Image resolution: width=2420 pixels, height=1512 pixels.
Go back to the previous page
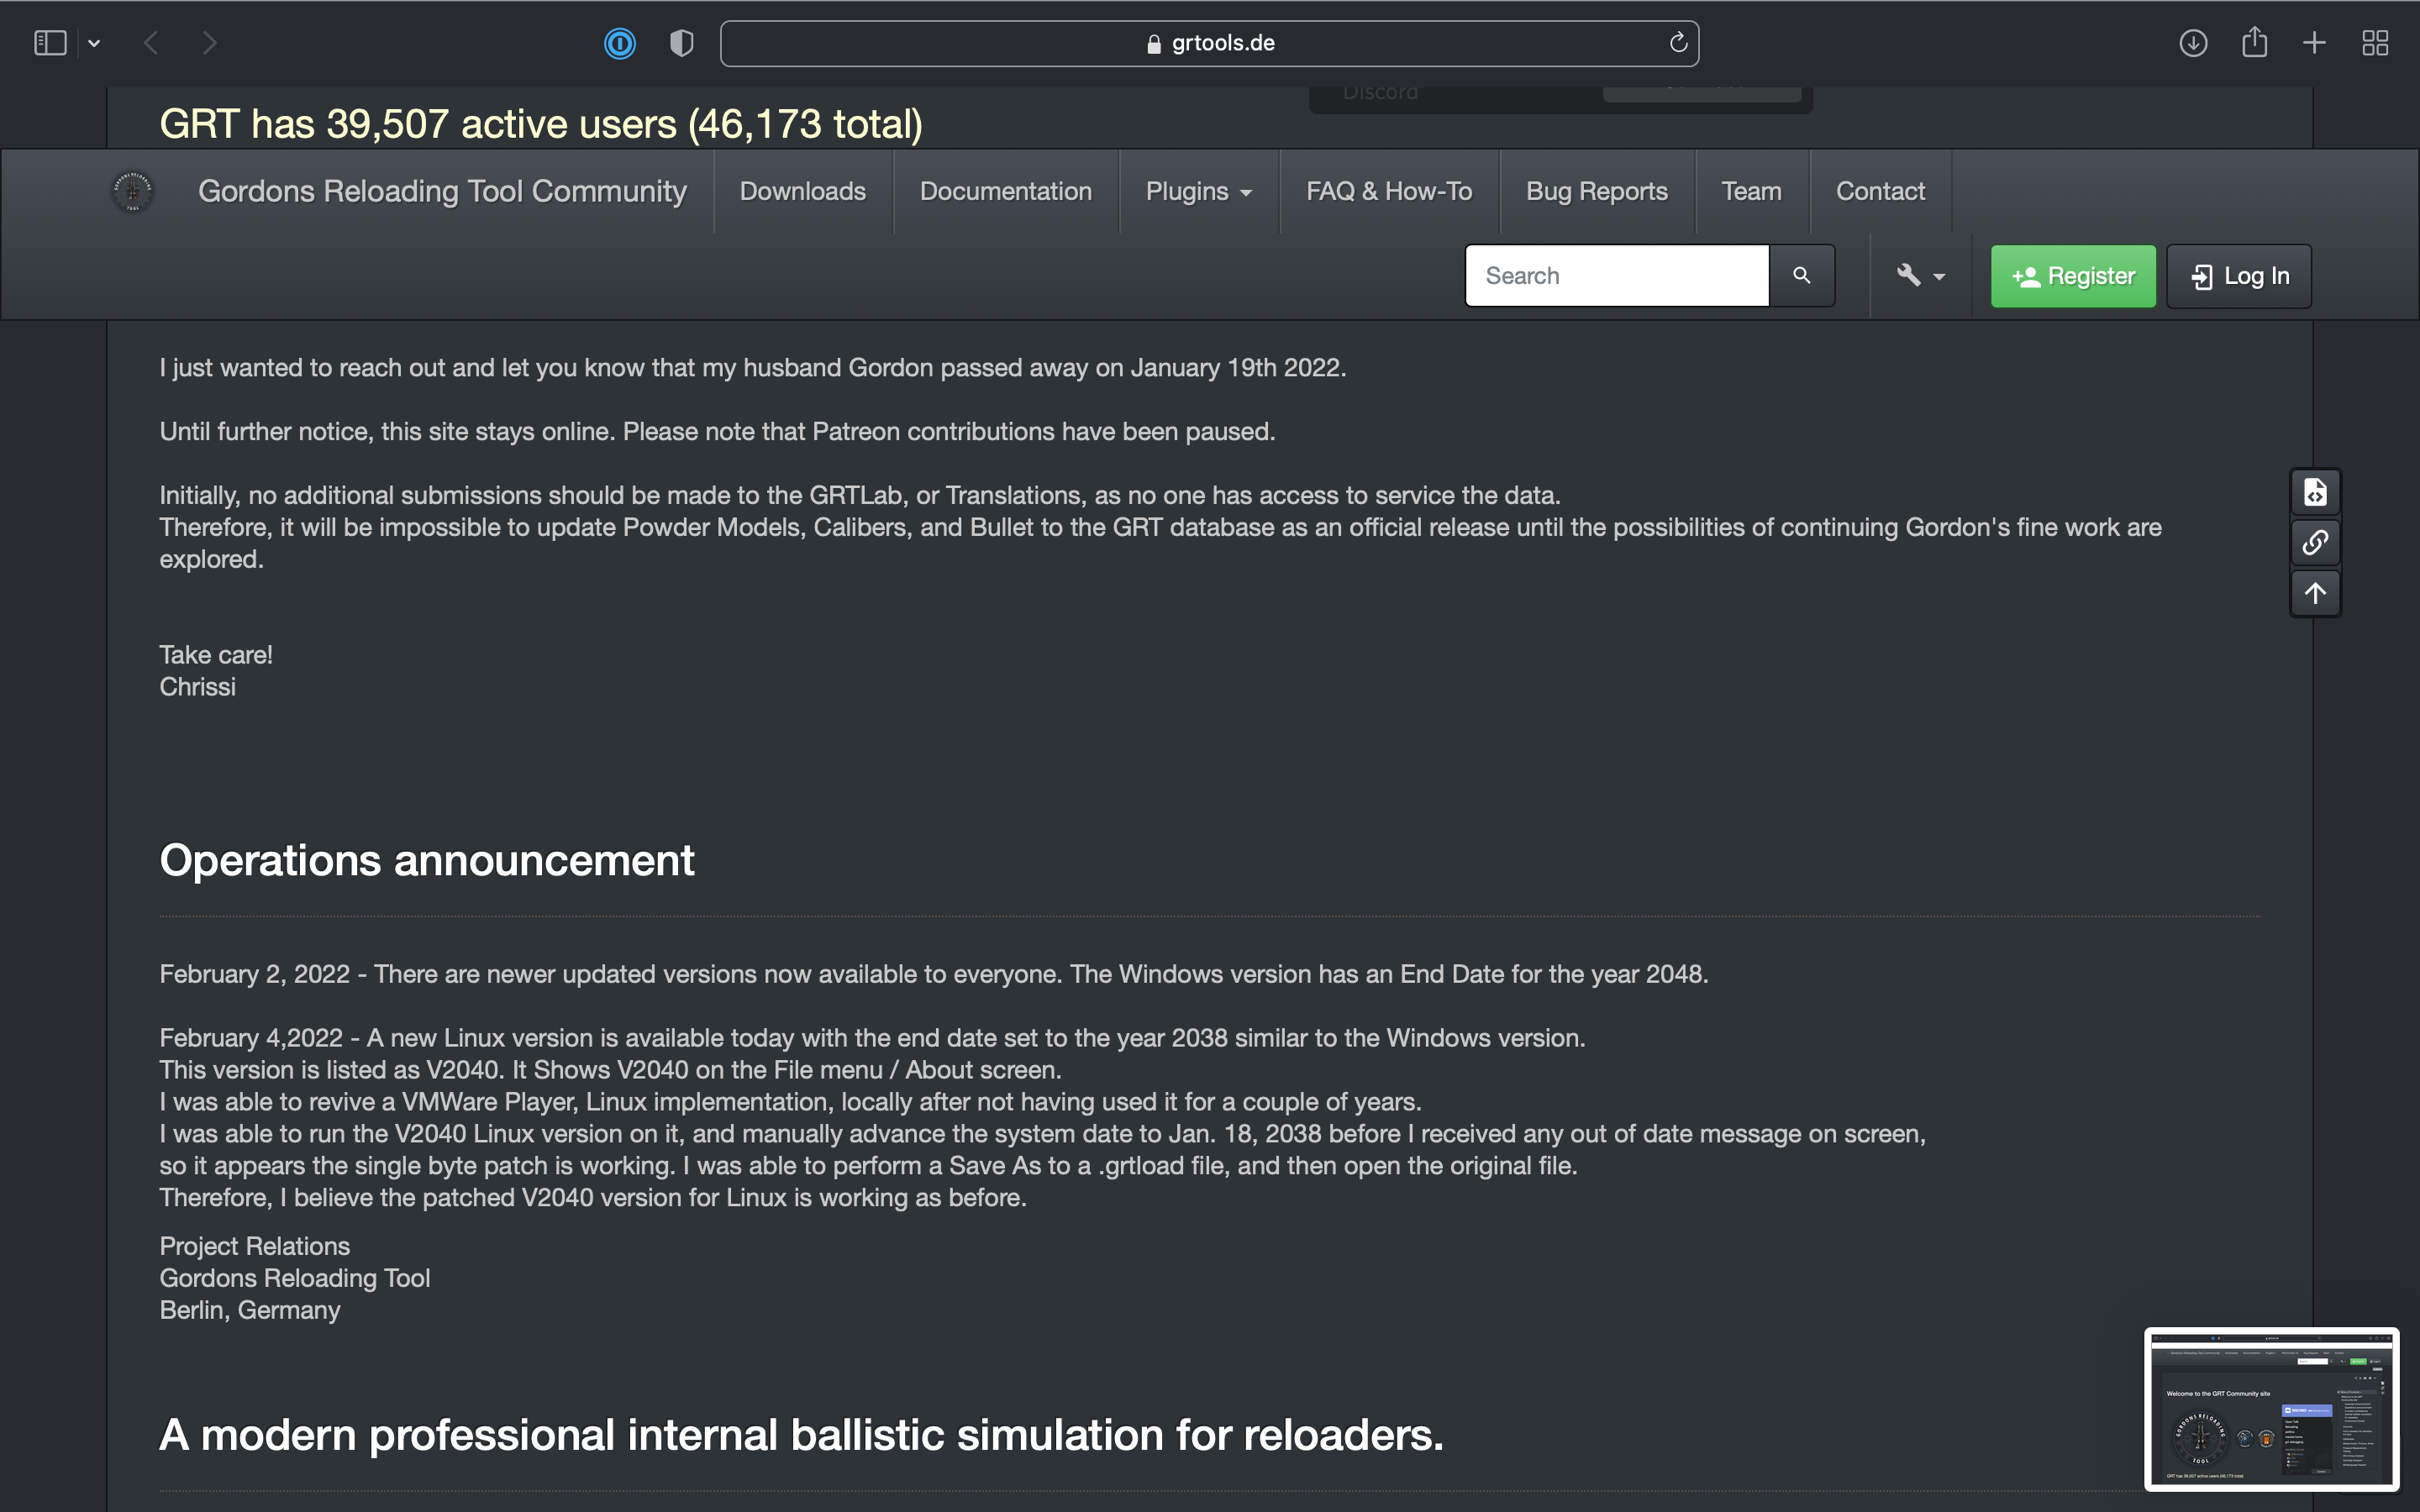coord(151,43)
